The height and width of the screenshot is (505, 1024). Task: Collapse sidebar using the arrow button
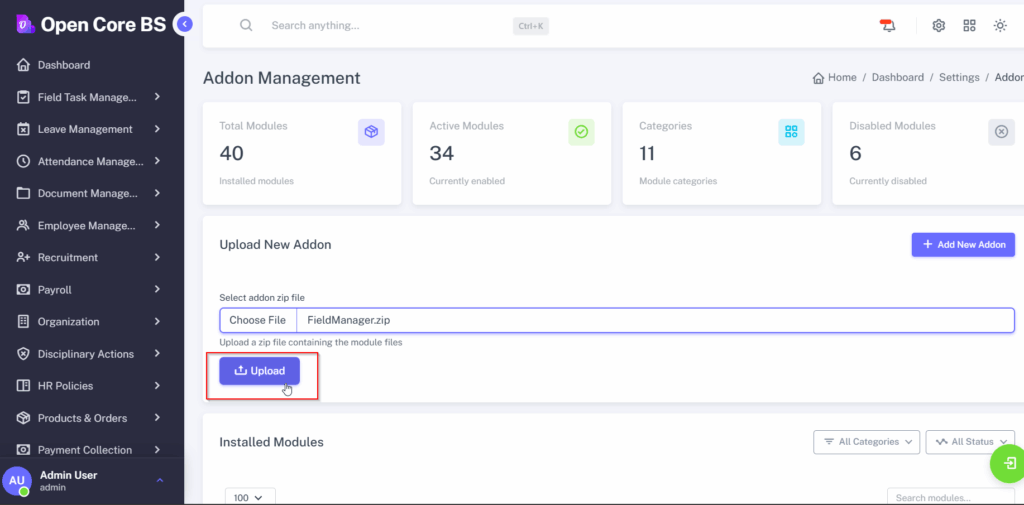coord(183,24)
